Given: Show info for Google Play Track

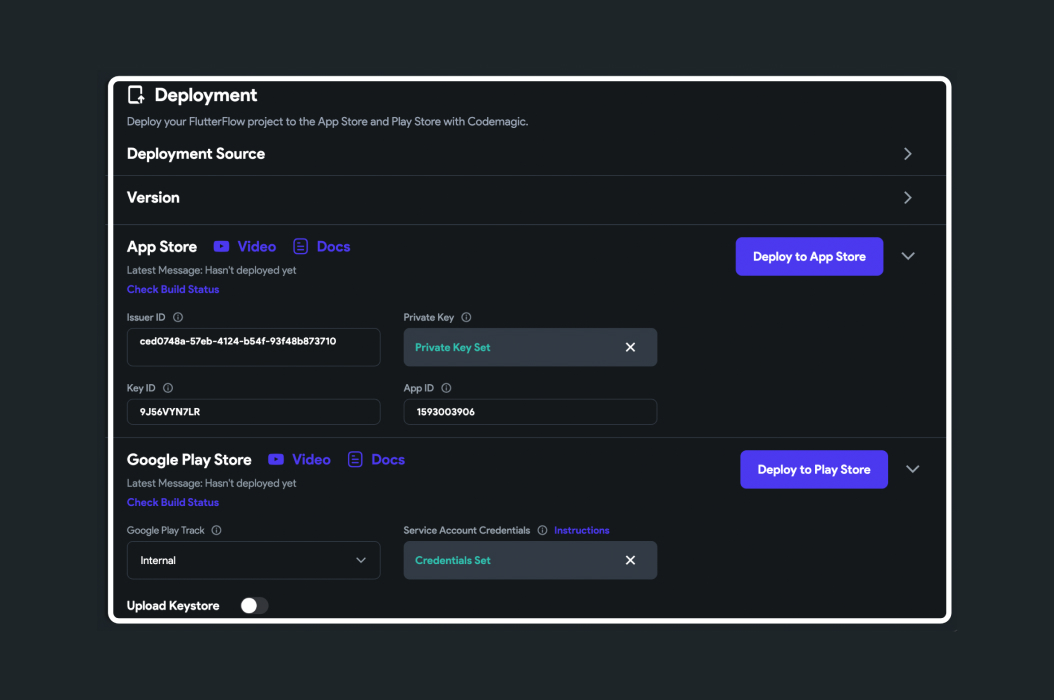Looking at the screenshot, I should pyautogui.click(x=216, y=530).
